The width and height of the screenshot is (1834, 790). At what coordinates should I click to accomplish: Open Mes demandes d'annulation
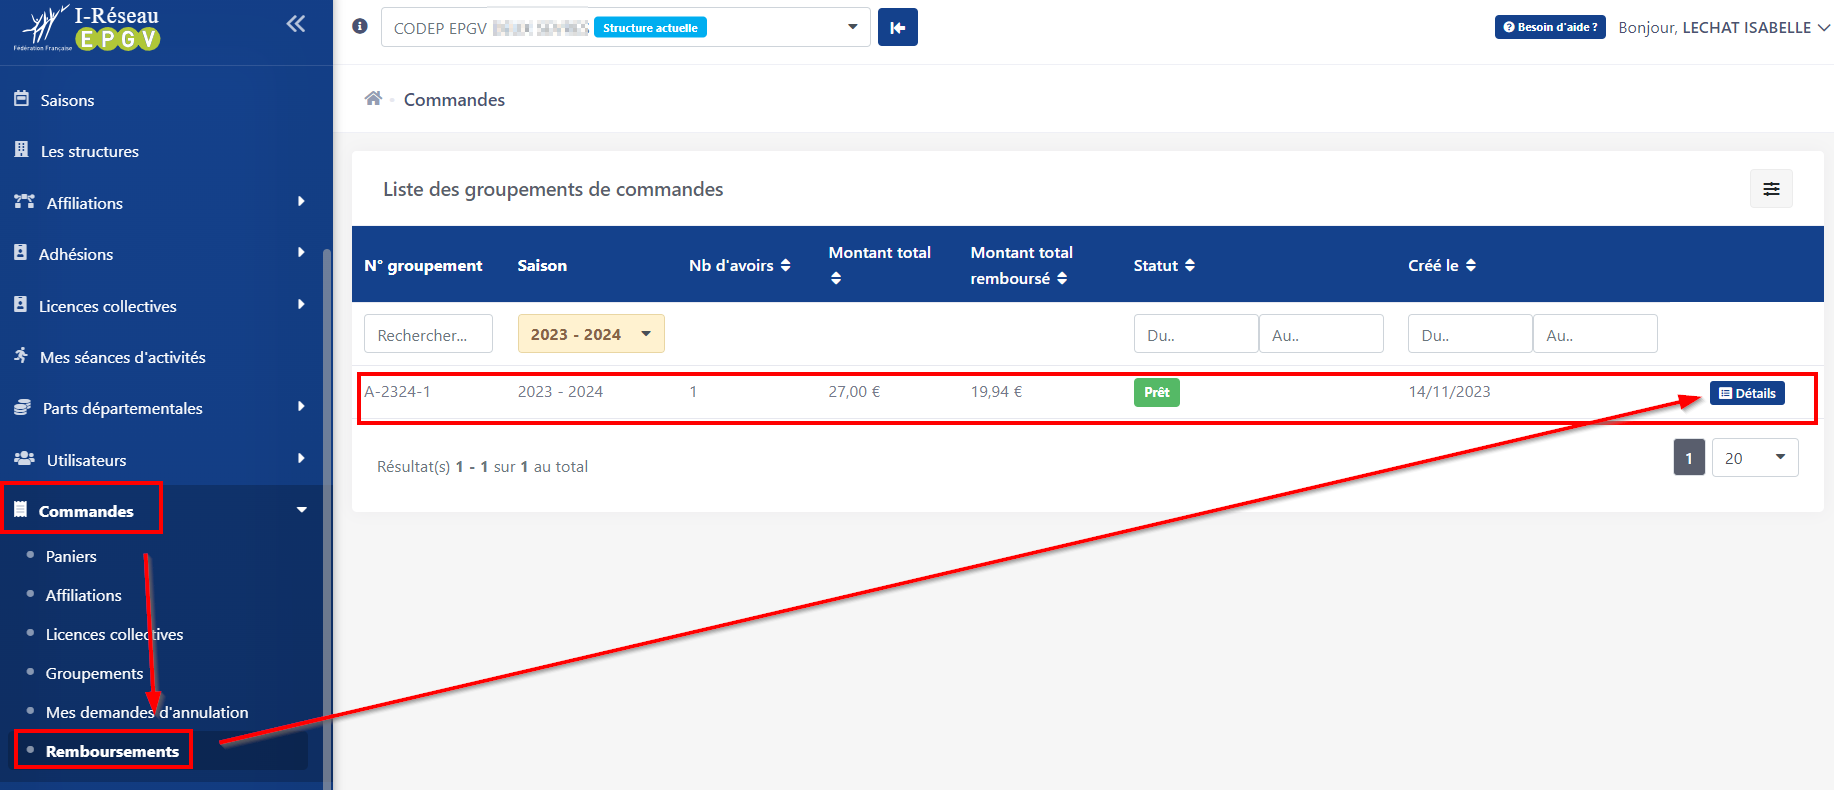tap(147, 713)
